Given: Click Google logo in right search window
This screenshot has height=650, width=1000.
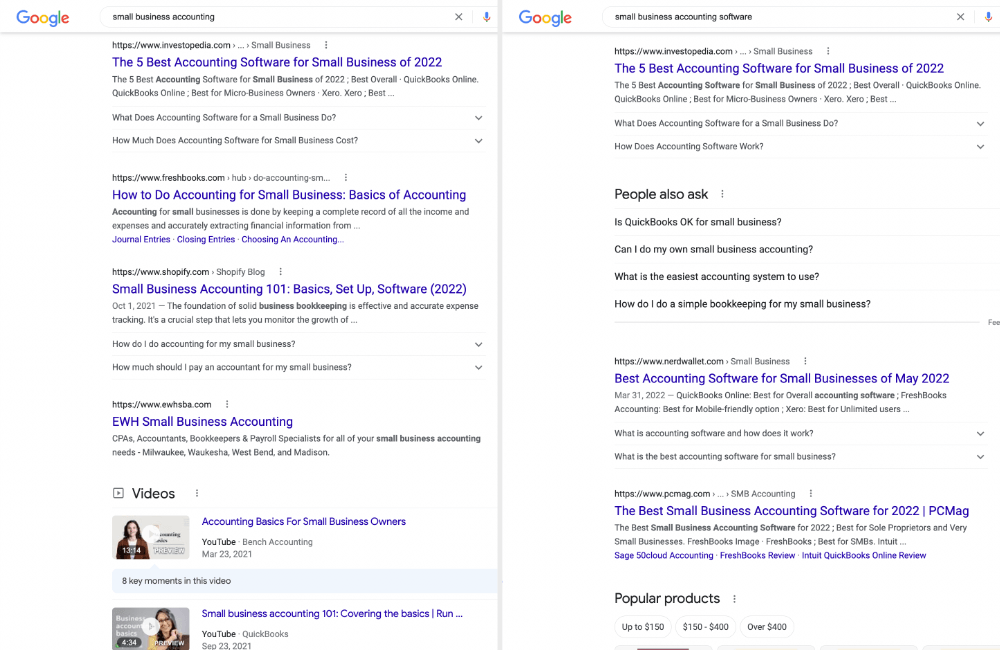Looking at the screenshot, I should point(545,18).
